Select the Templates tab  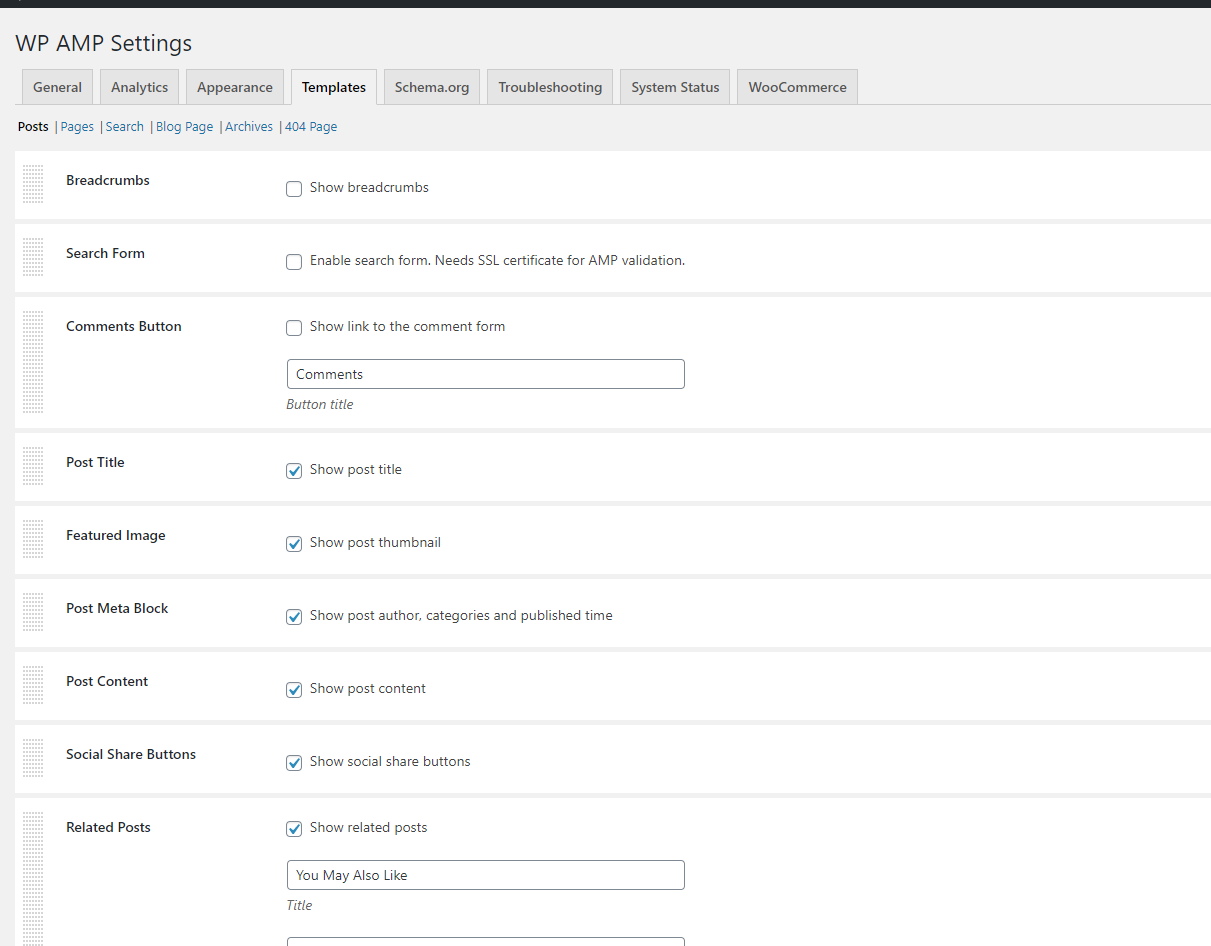[334, 87]
